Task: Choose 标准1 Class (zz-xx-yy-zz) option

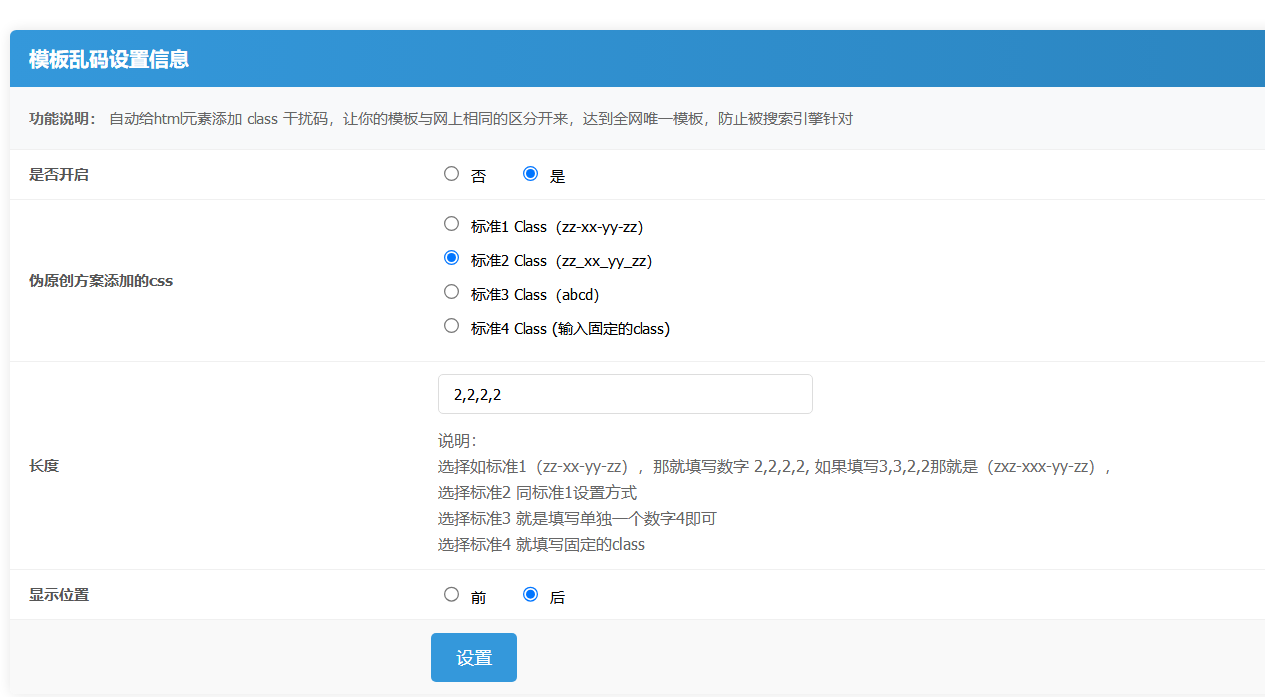Action: tap(451, 224)
